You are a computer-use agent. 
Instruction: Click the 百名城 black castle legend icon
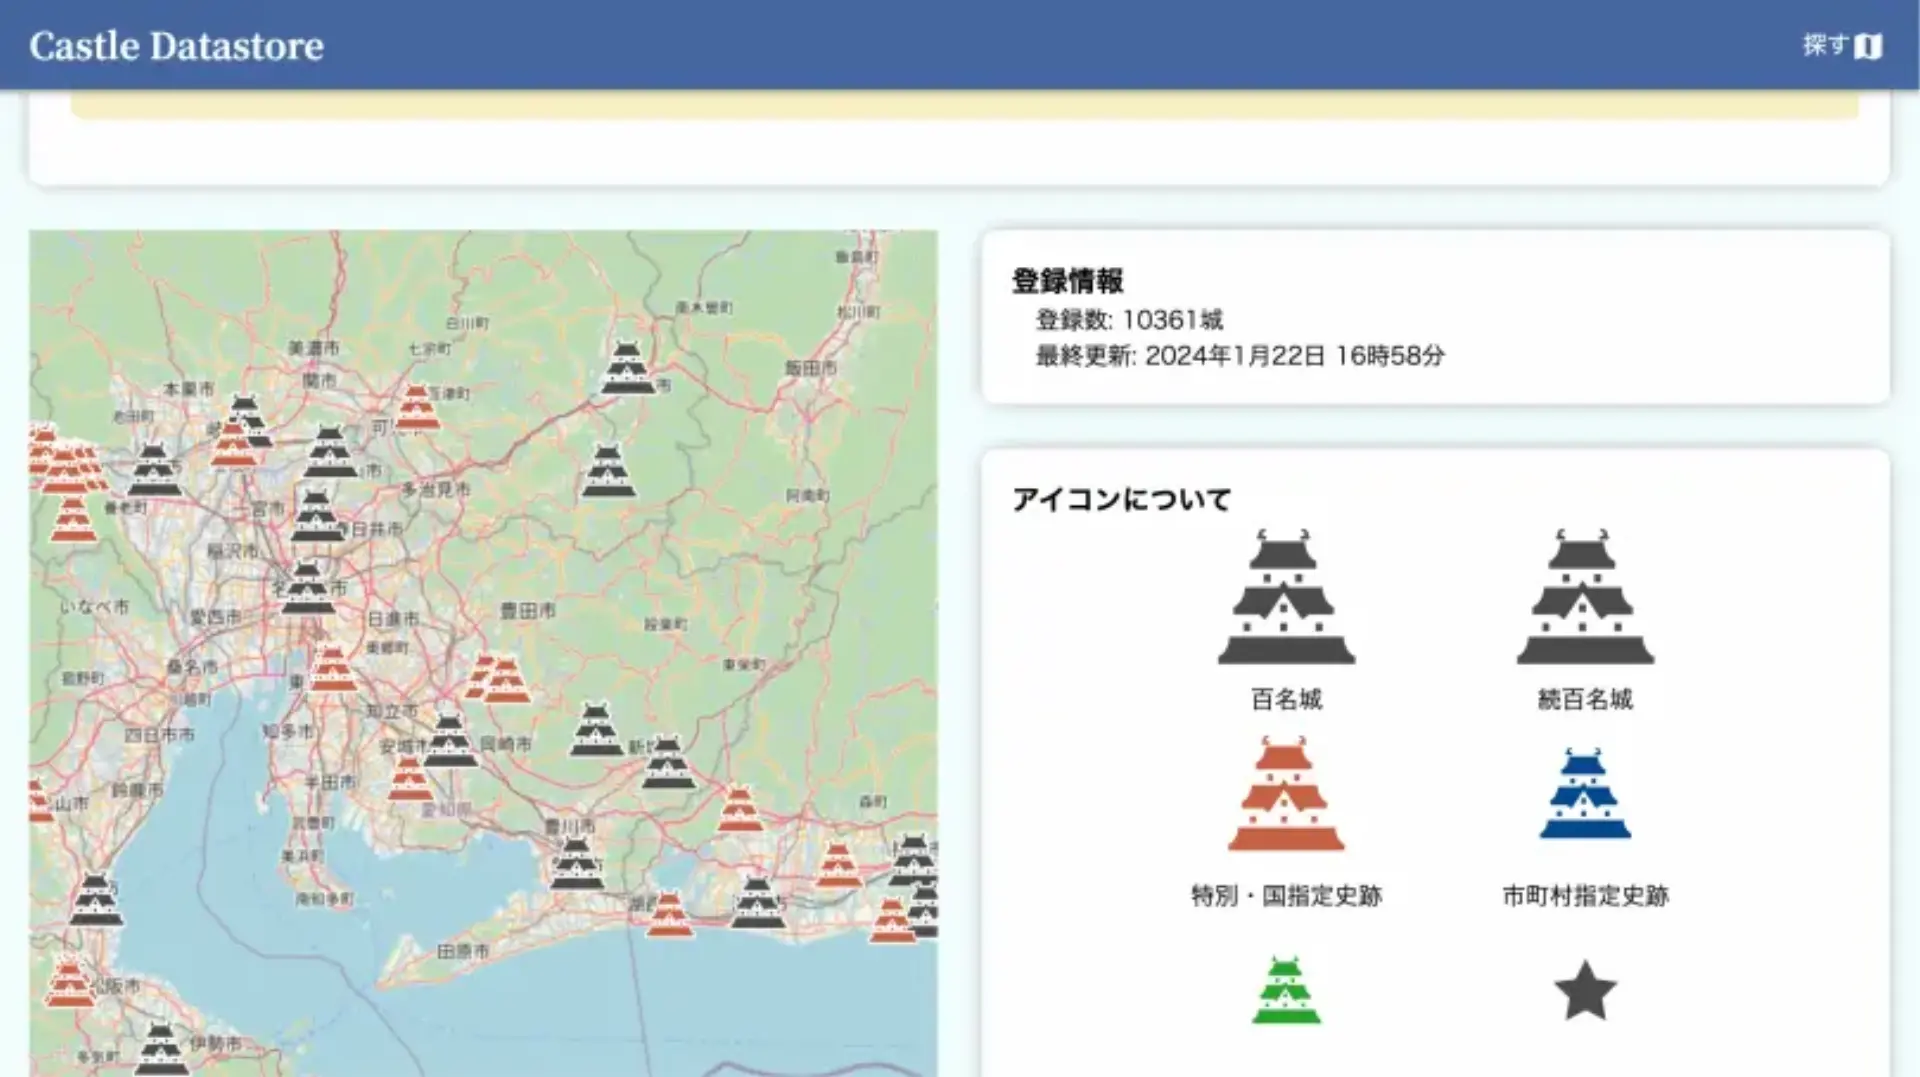click(x=1286, y=598)
